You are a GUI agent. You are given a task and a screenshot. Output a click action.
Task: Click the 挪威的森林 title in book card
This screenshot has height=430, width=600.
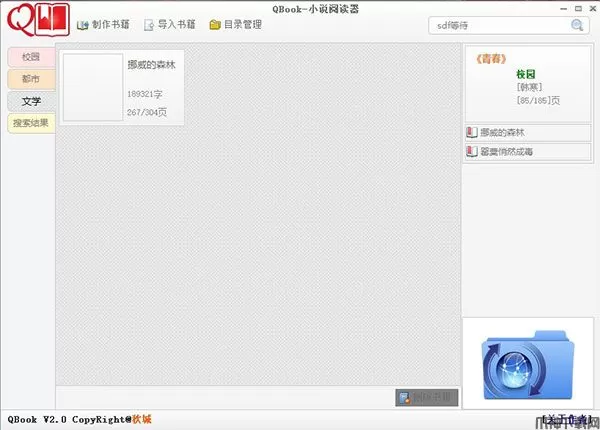(x=152, y=65)
